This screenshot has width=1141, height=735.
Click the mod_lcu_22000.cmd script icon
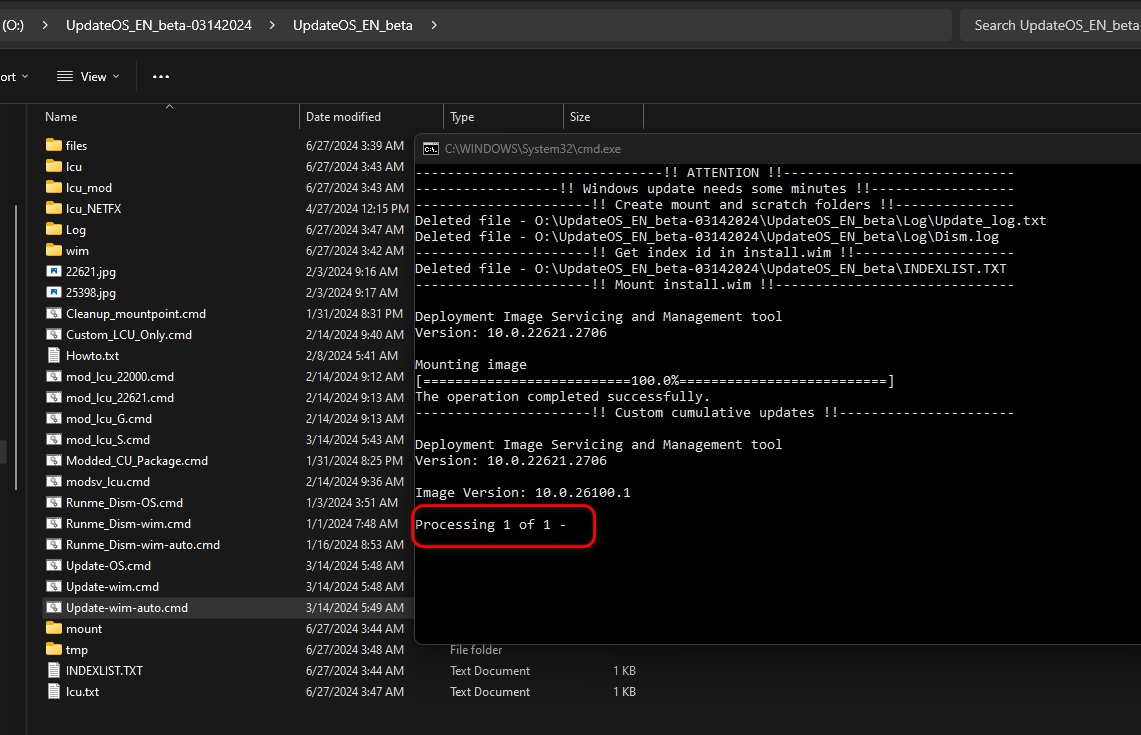pos(54,376)
